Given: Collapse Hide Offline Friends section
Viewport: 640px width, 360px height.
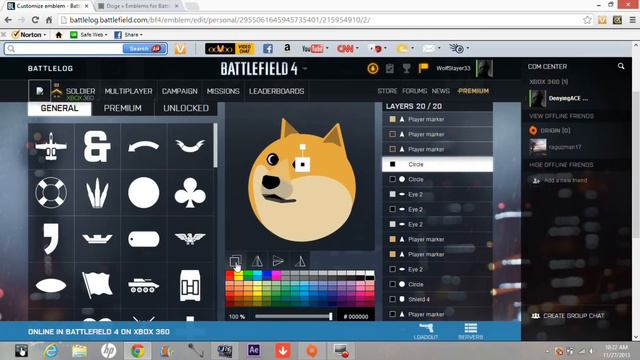Looking at the screenshot, I should 561,165.
